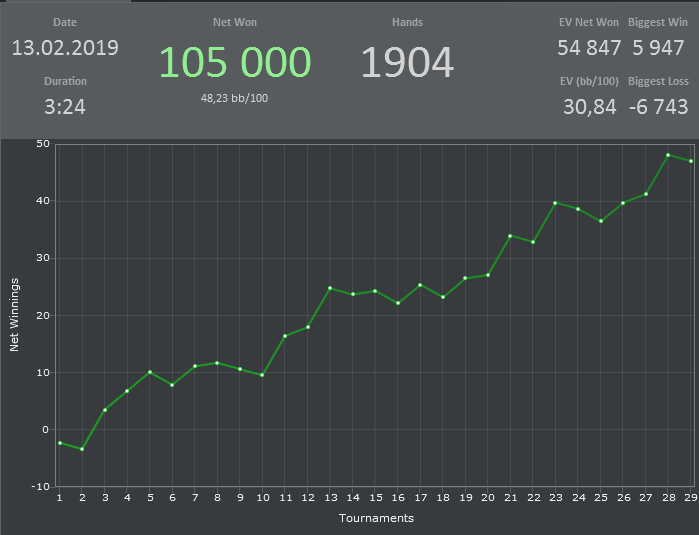This screenshot has height=535, width=699.
Task: Select the graph point at tournament 1
Action: 60,443
